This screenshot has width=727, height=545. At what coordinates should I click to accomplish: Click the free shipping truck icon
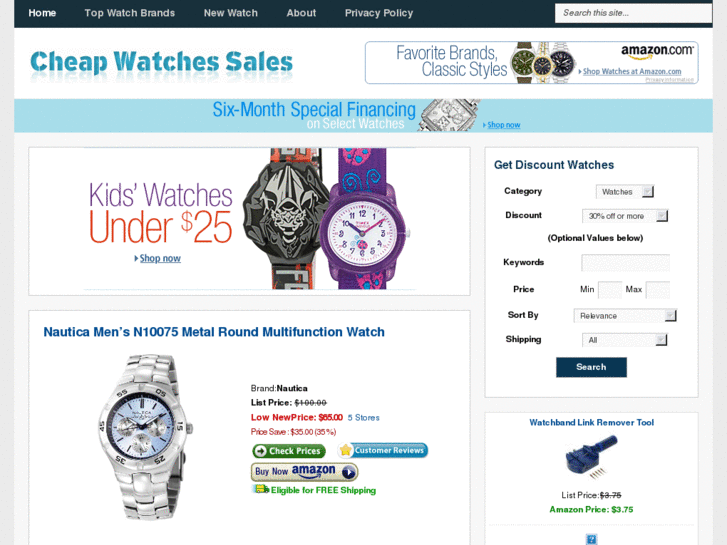(261, 489)
